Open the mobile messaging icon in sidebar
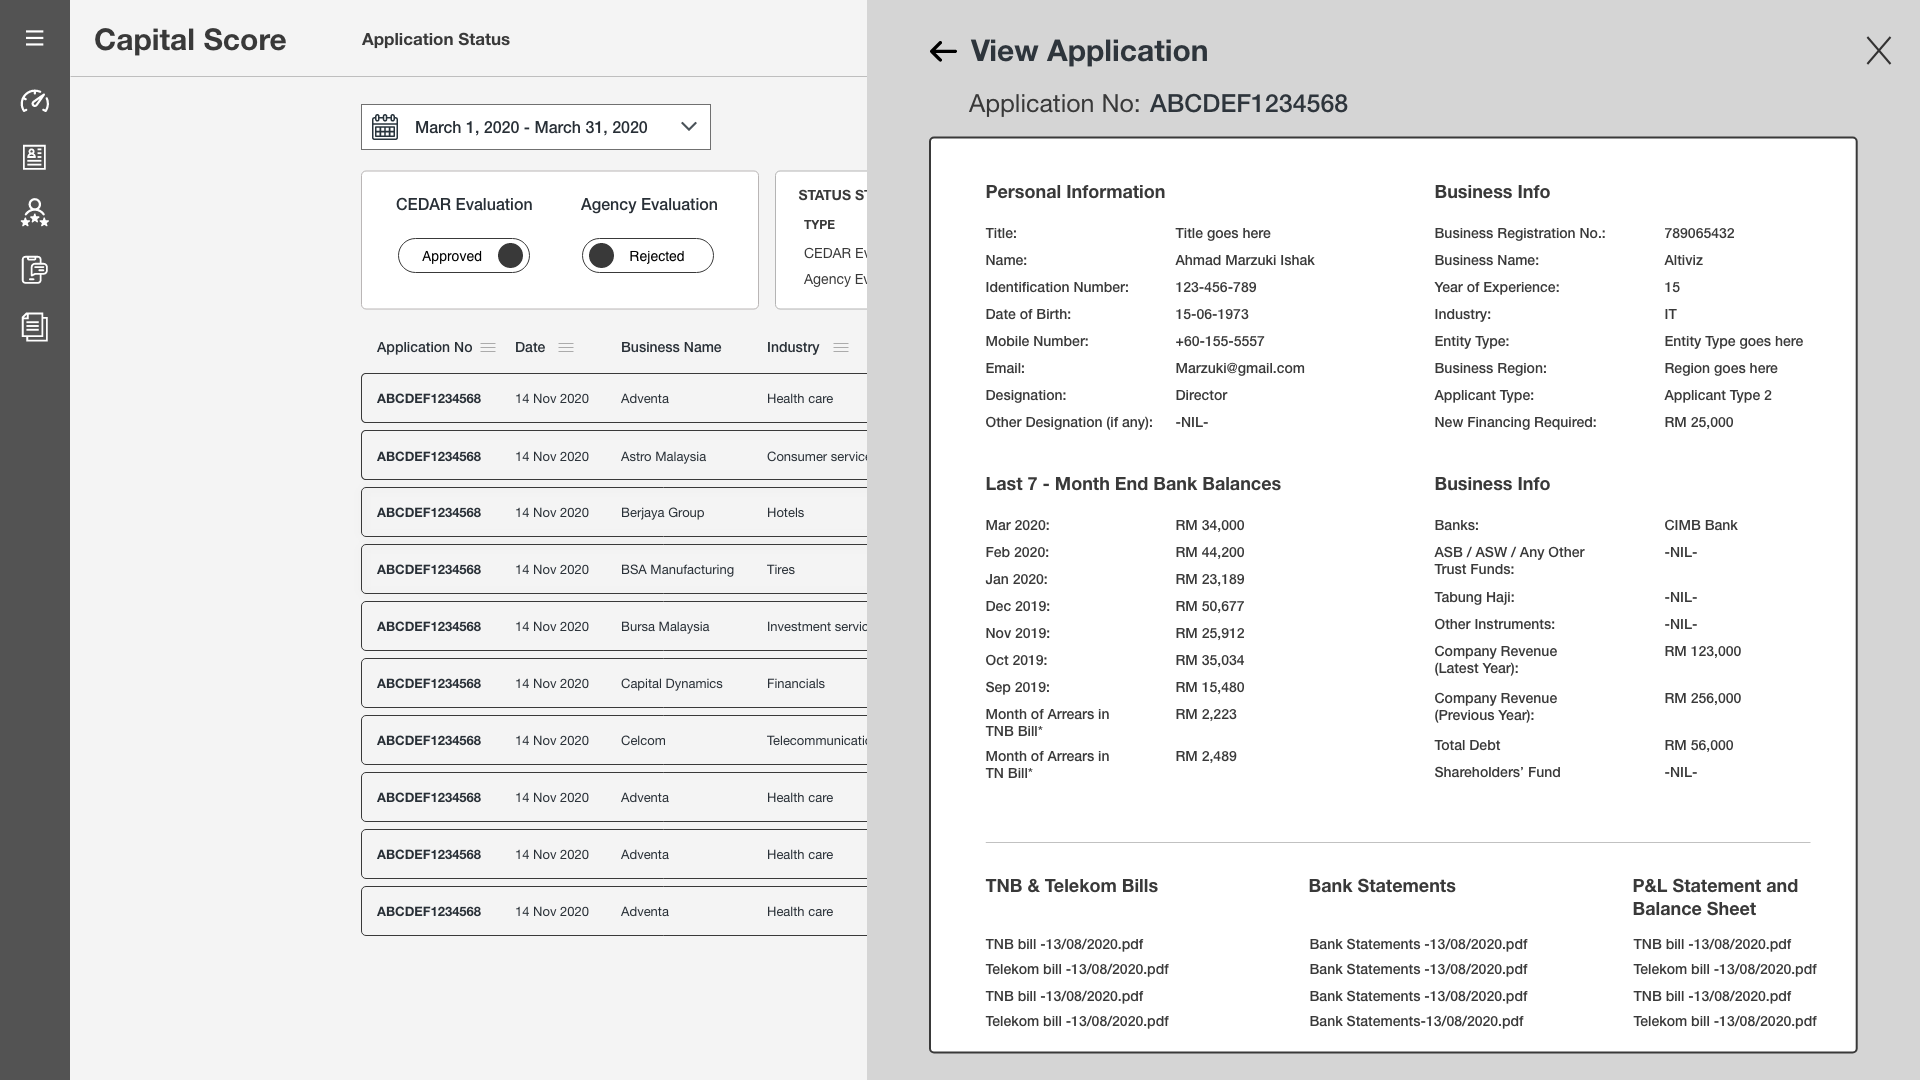The image size is (1920, 1080). point(35,268)
